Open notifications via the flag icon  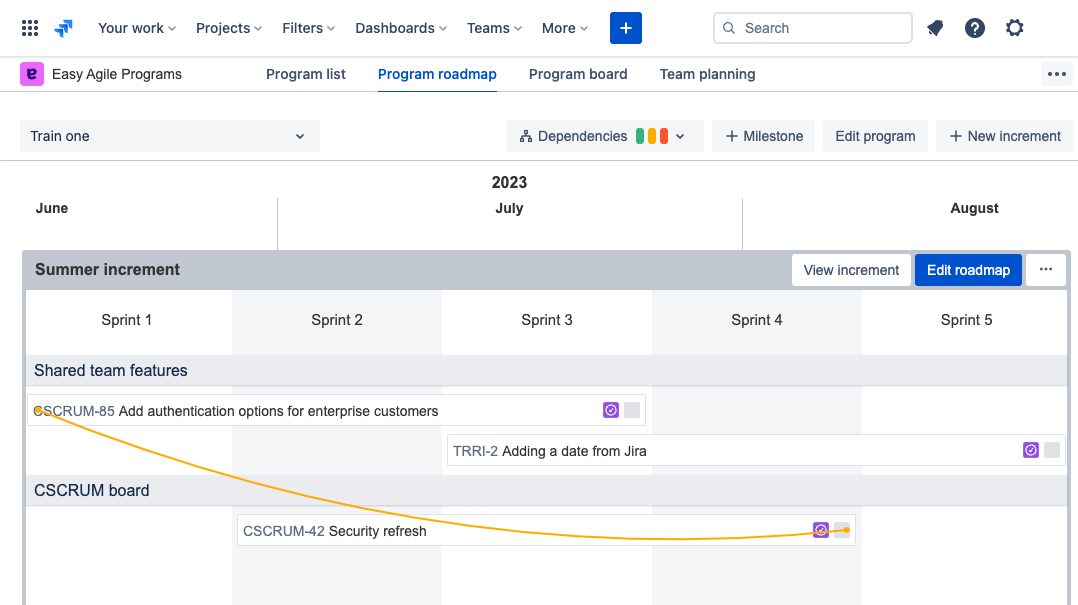[935, 28]
